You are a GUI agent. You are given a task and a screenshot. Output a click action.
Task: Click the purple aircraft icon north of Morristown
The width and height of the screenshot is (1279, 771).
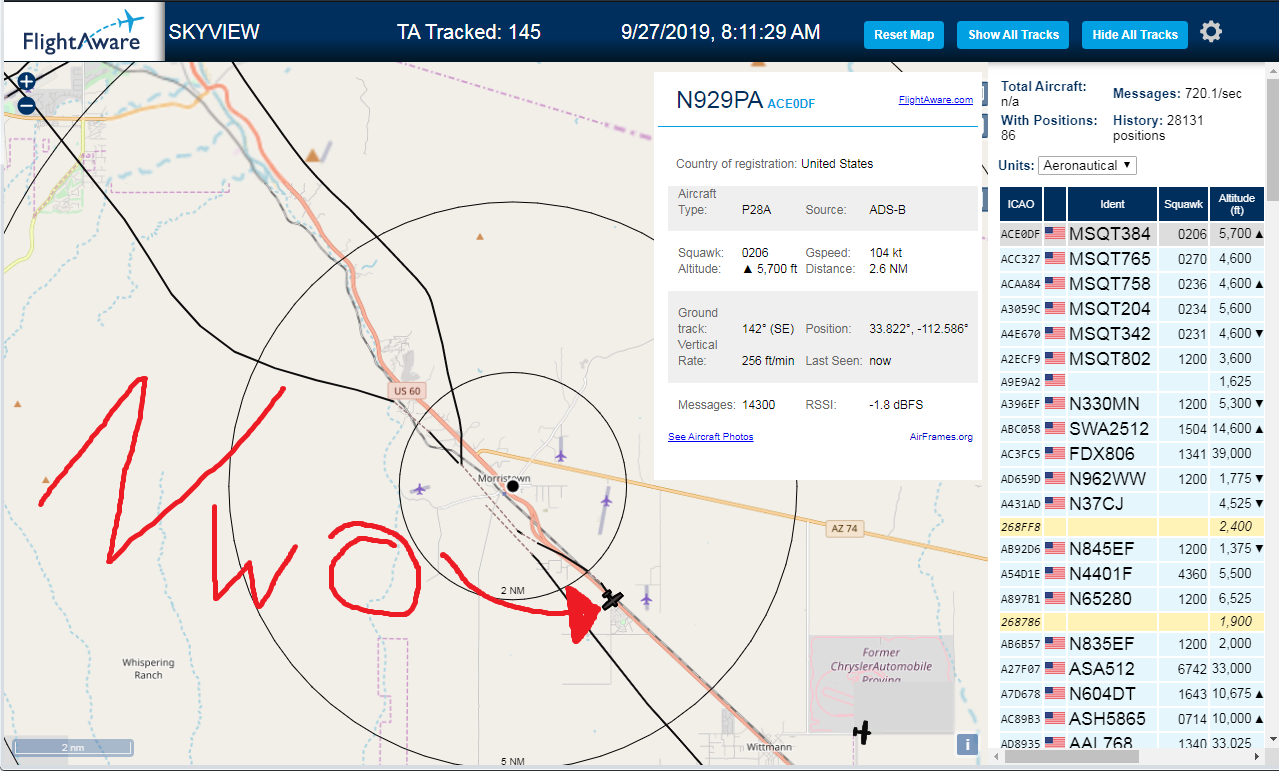[561, 455]
